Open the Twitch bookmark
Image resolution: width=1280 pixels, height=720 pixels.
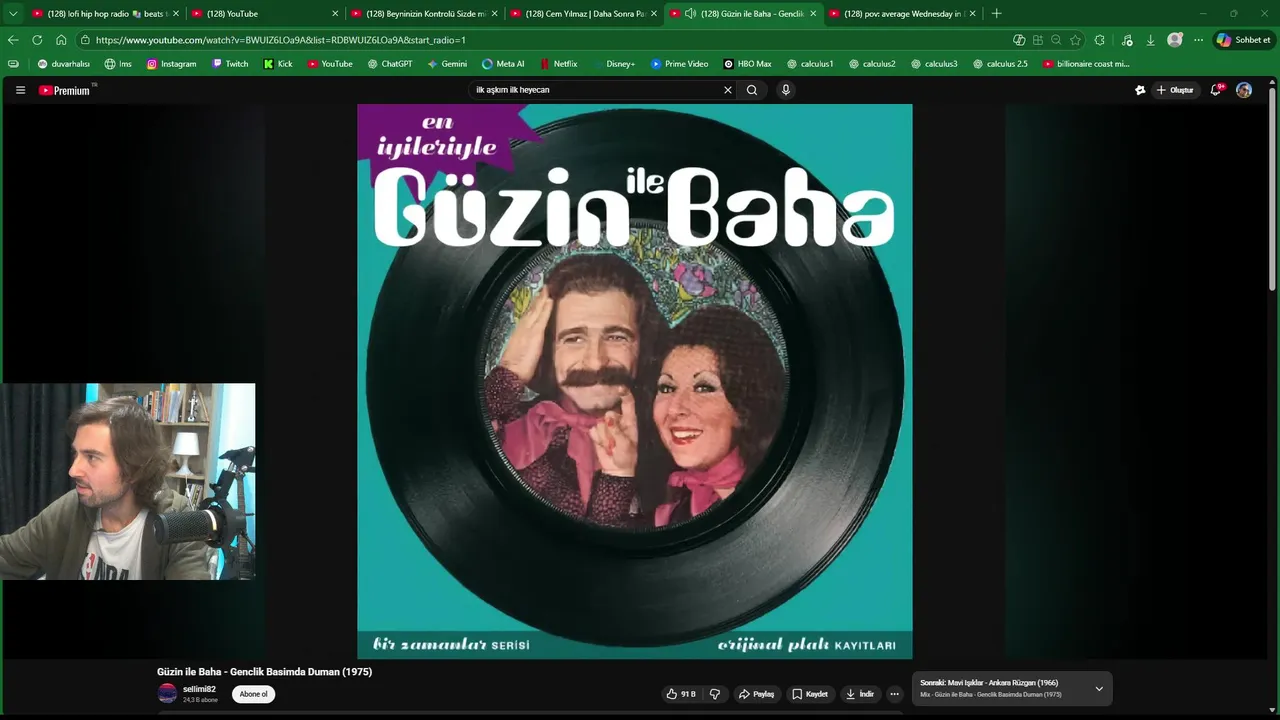pos(230,64)
